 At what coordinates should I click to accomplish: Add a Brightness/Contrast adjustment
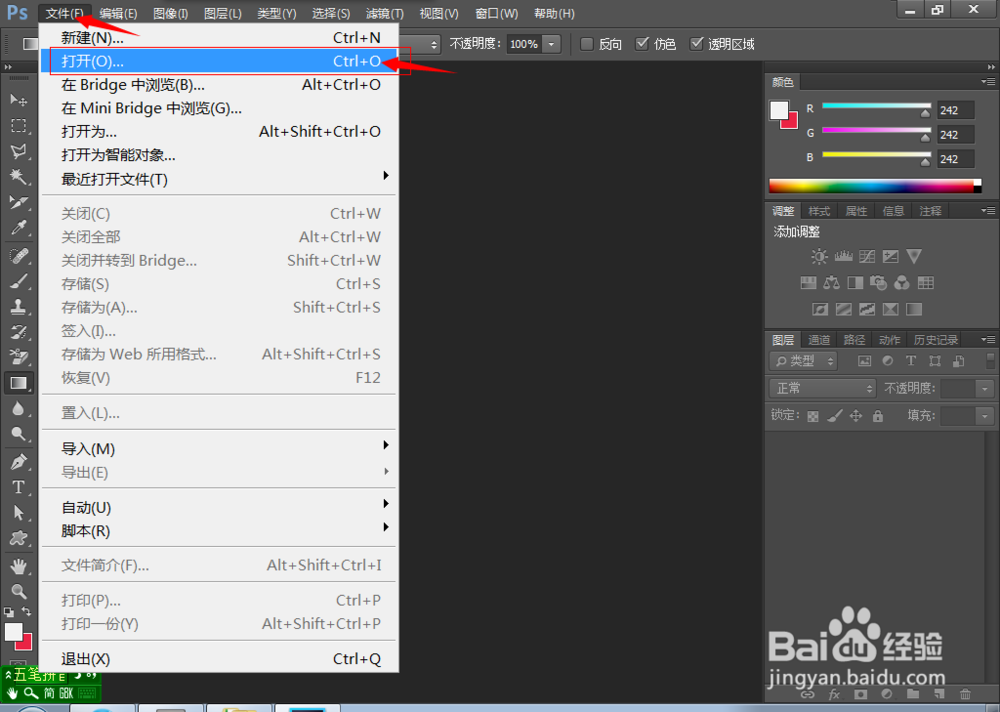click(819, 256)
